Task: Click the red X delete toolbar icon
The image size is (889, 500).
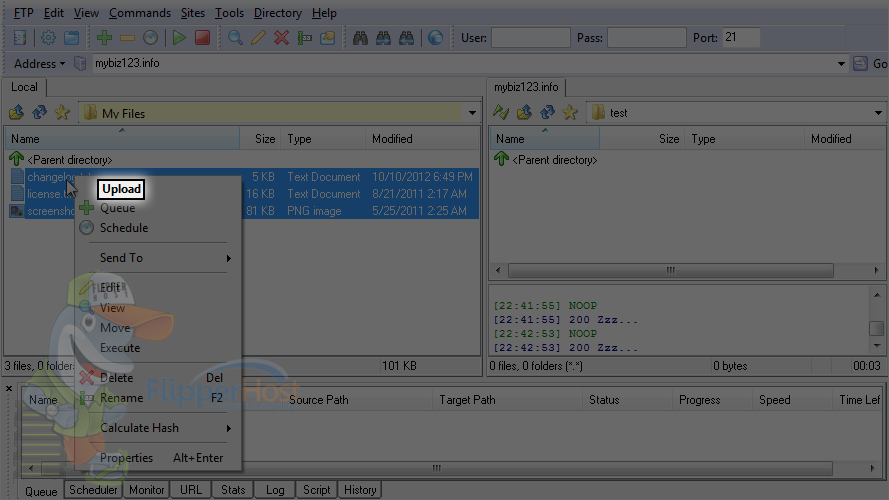Action: (x=281, y=38)
